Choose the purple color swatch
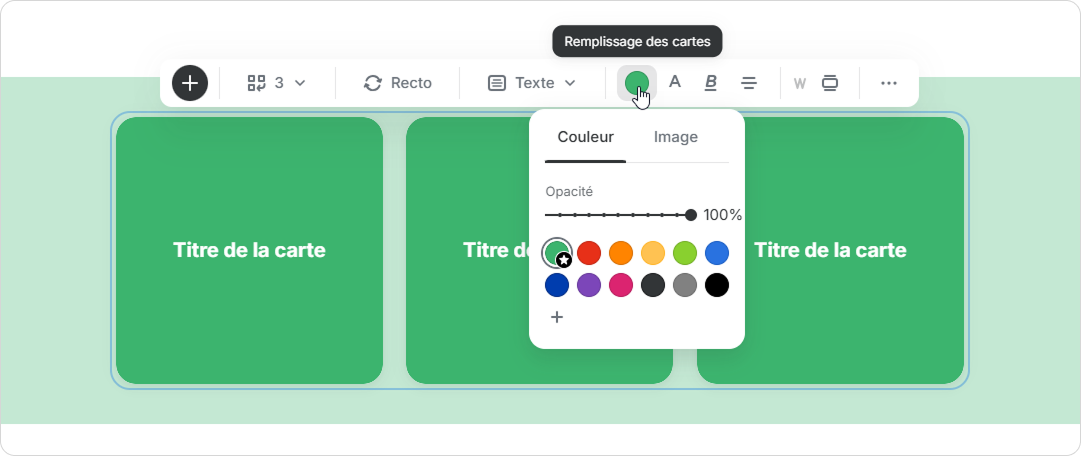The height and width of the screenshot is (456, 1081). (x=589, y=285)
